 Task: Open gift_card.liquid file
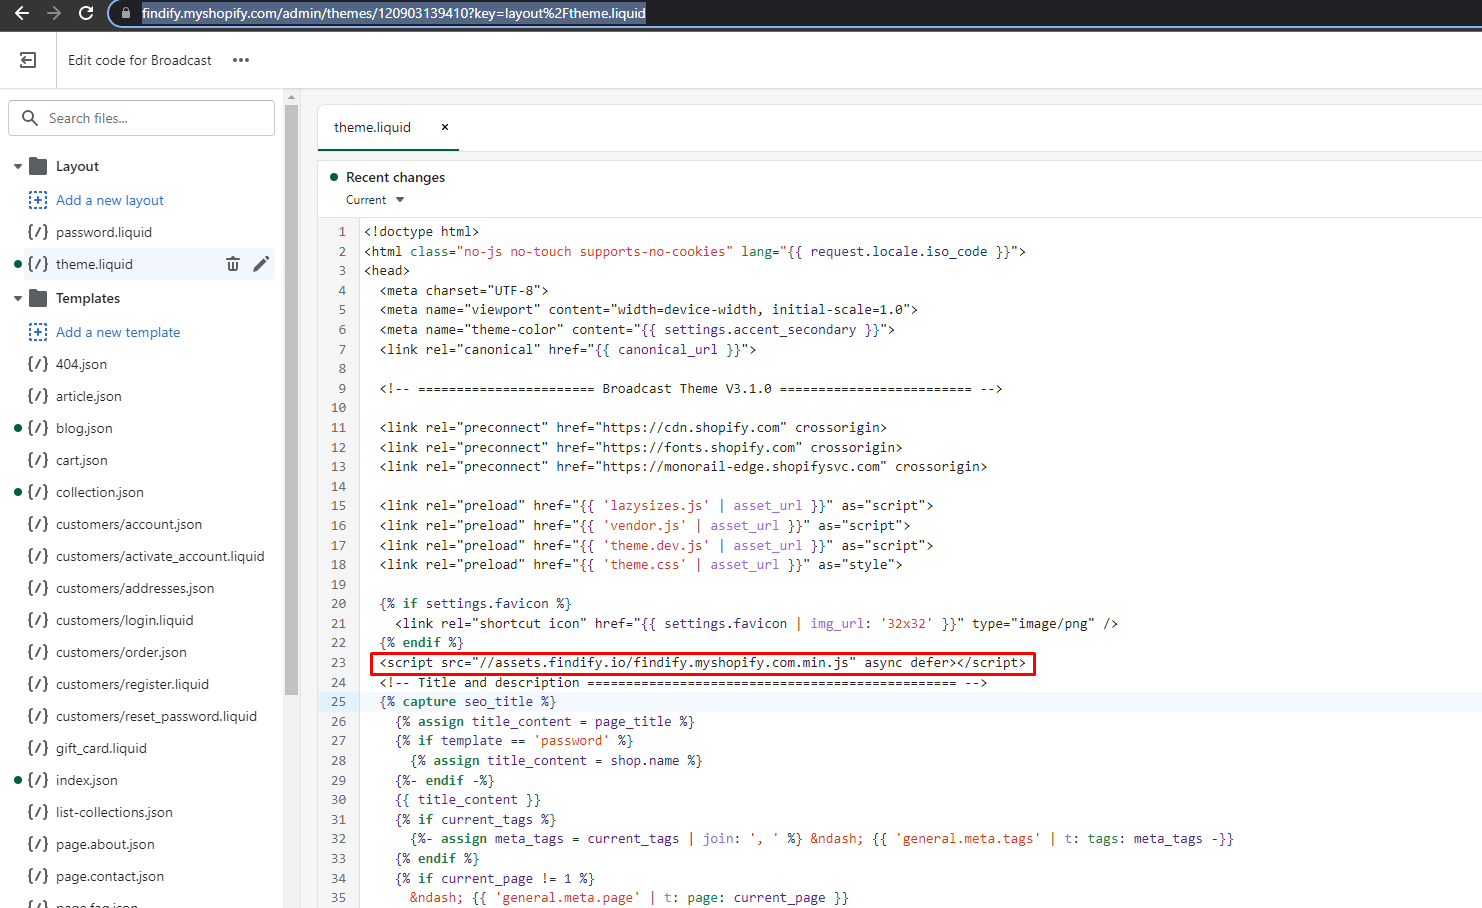[101, 748]
